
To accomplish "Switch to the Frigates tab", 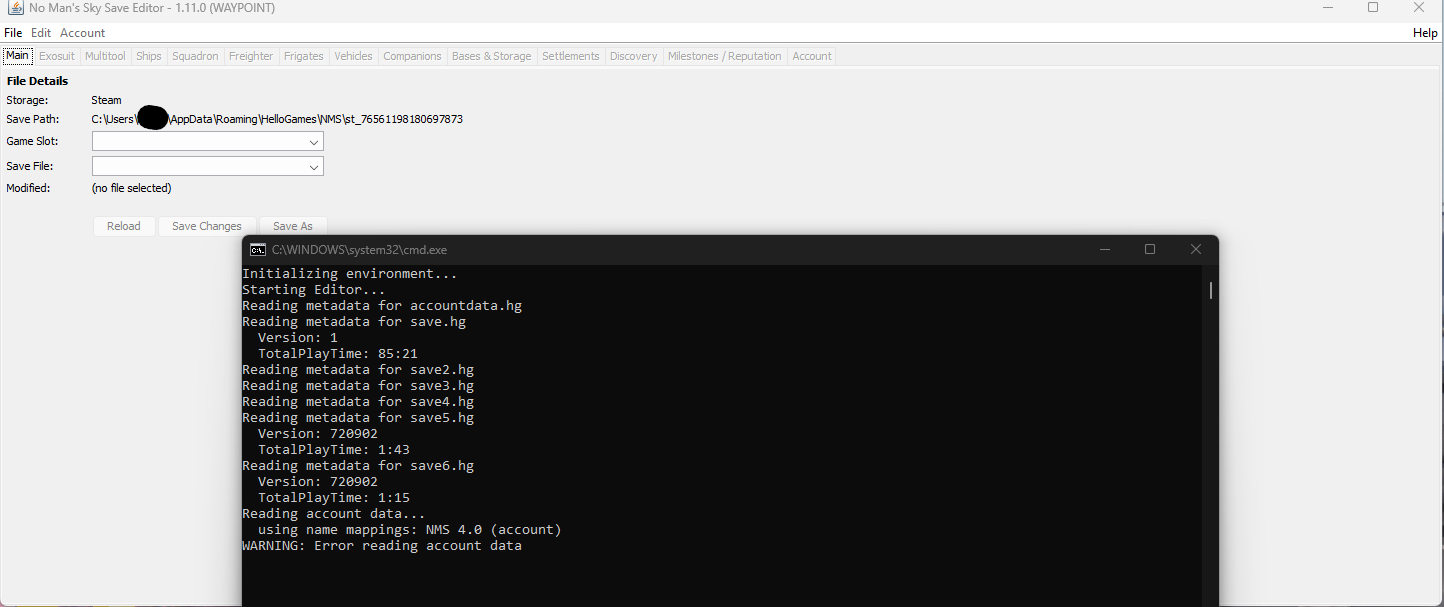I will (x=304, y=56).
